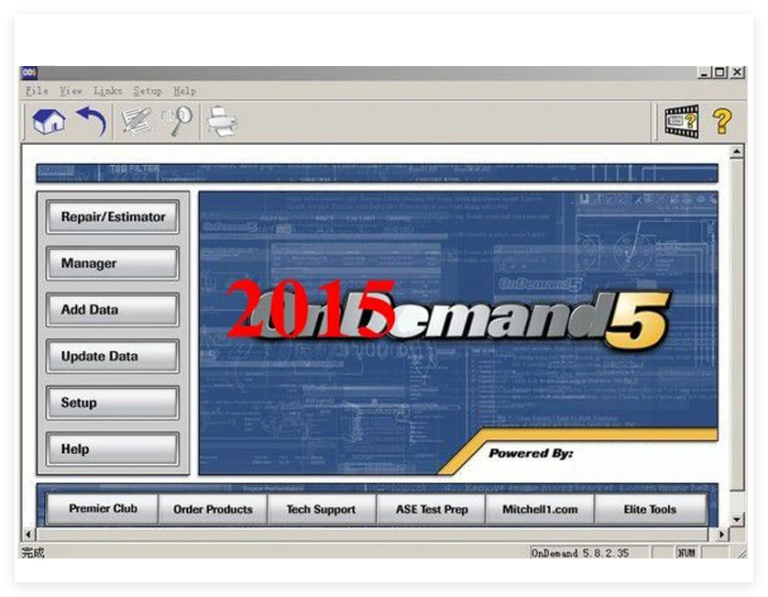
Task: Print using the printer icon
Action: pyautogui.click(x=222, y=121)
